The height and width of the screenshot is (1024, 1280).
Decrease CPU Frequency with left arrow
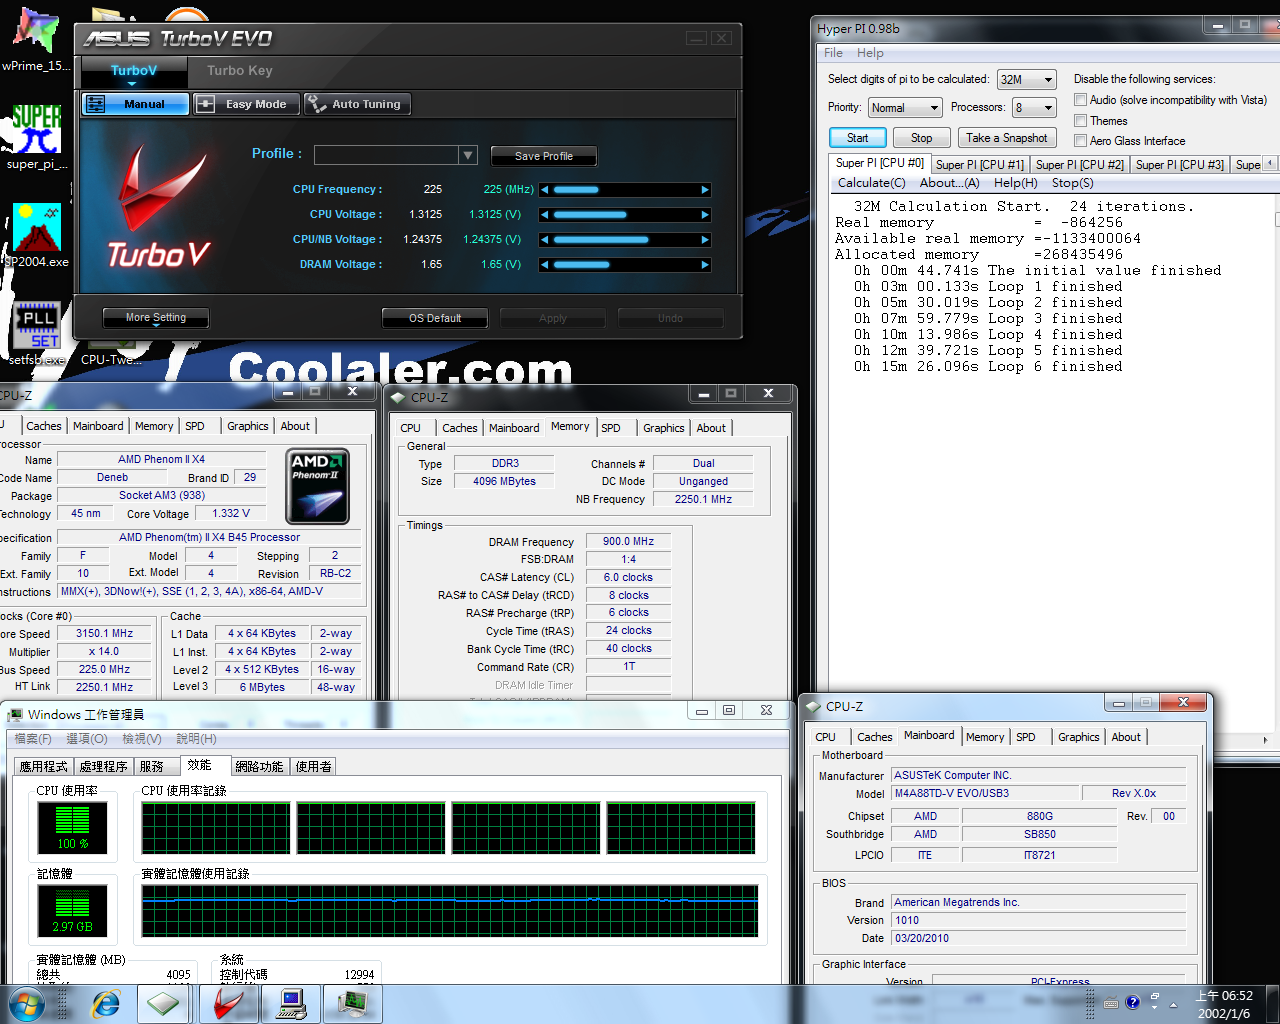click(545, 190)
